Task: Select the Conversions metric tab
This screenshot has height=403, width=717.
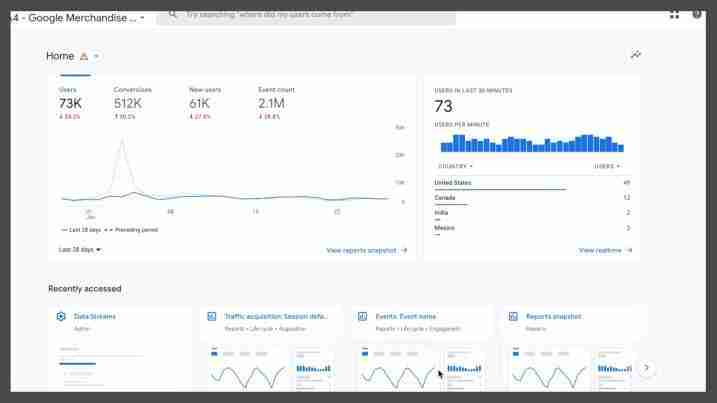Action: point(132,103)
